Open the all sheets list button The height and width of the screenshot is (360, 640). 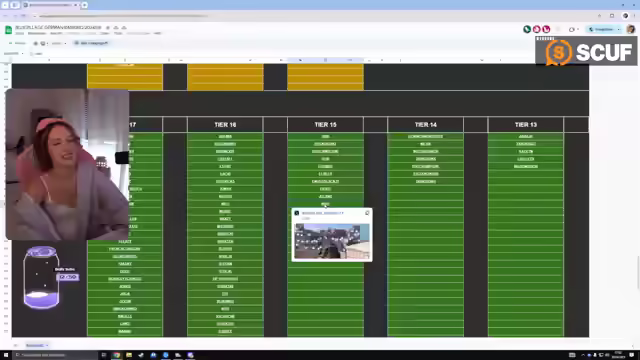(x=16, y=345)
